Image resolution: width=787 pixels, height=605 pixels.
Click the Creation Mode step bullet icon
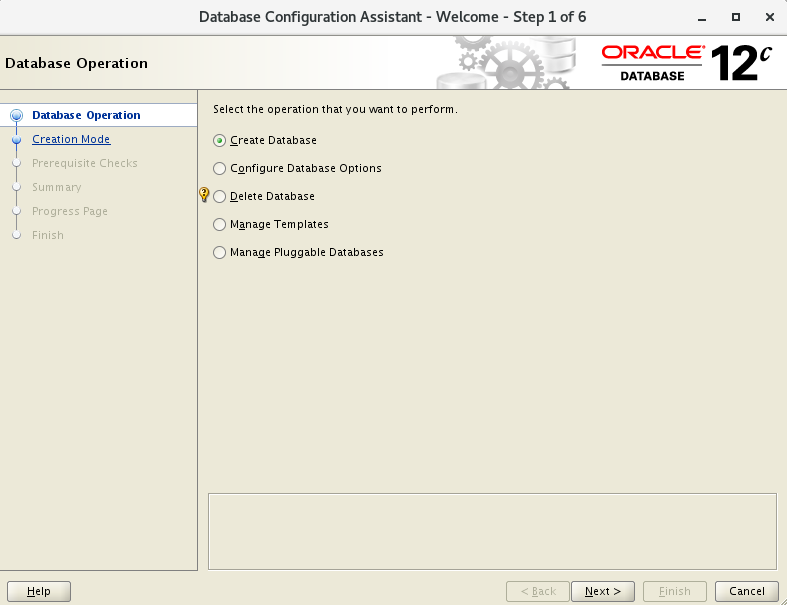click(x=16, y=140)
